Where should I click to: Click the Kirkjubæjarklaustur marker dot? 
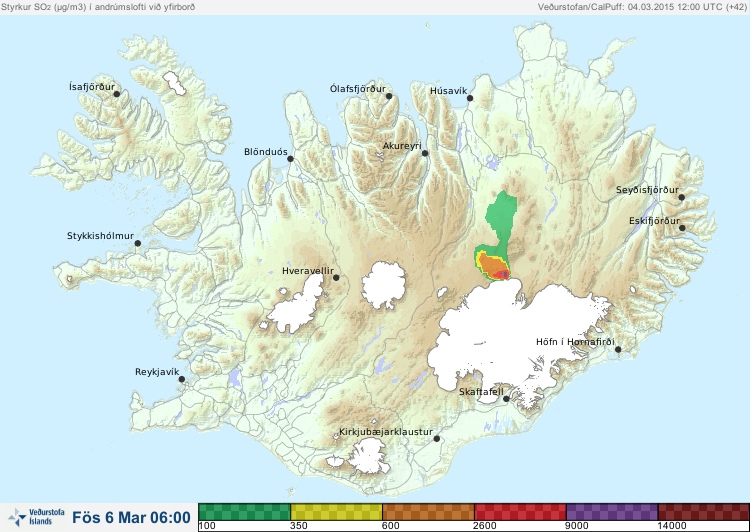point(436,439)
